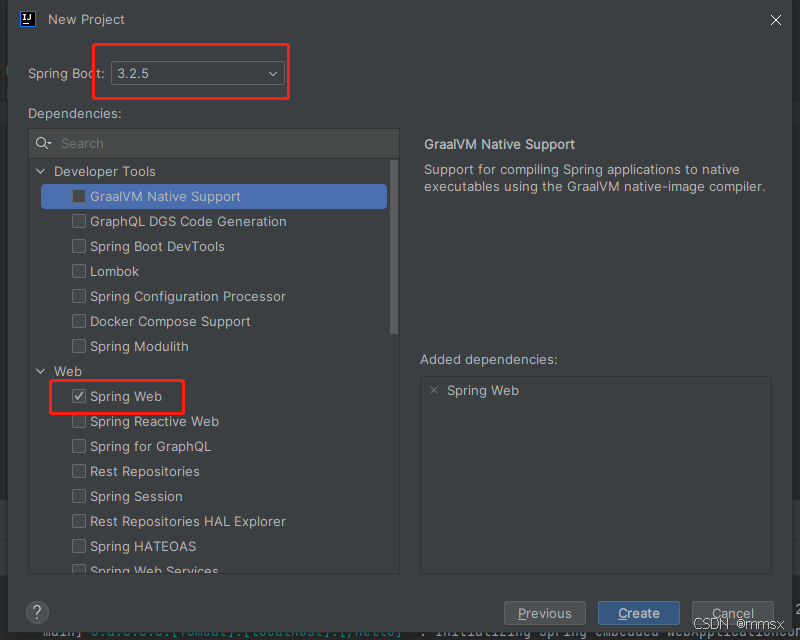Check Docker Compose Support
Viewport: 800px width, 640px height.
[79, 322]
